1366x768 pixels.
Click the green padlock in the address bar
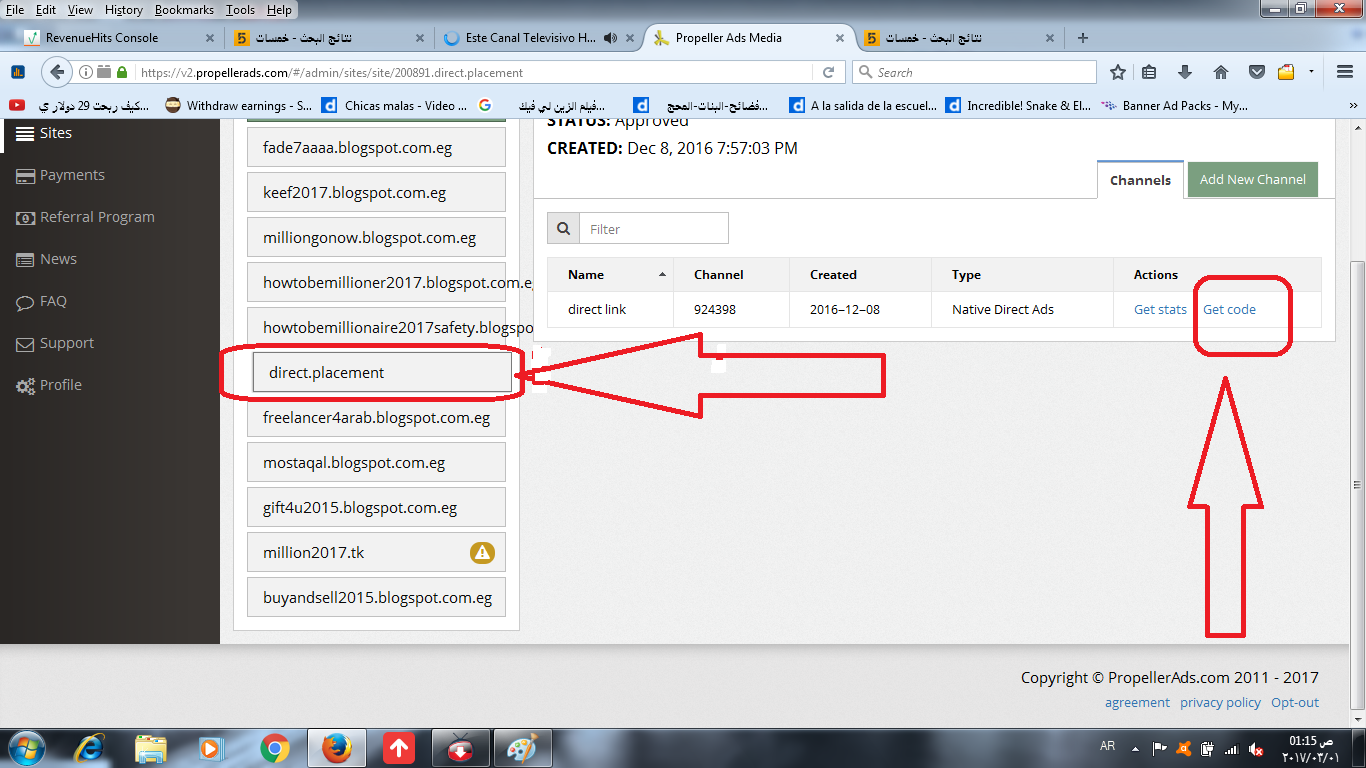122,72
